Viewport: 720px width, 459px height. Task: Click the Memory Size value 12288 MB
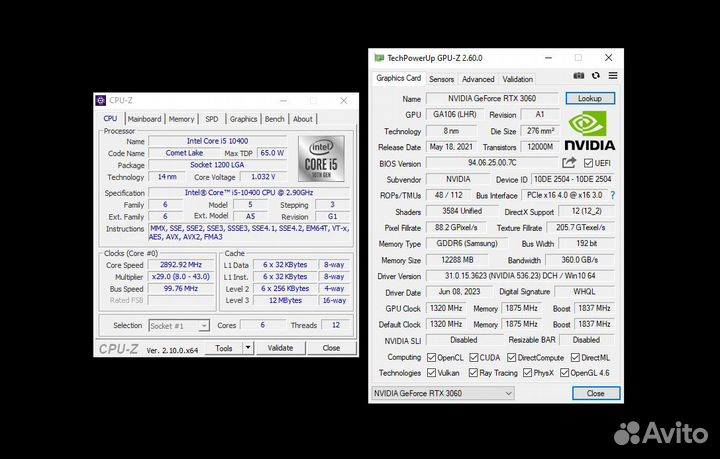tap(457, 260)
